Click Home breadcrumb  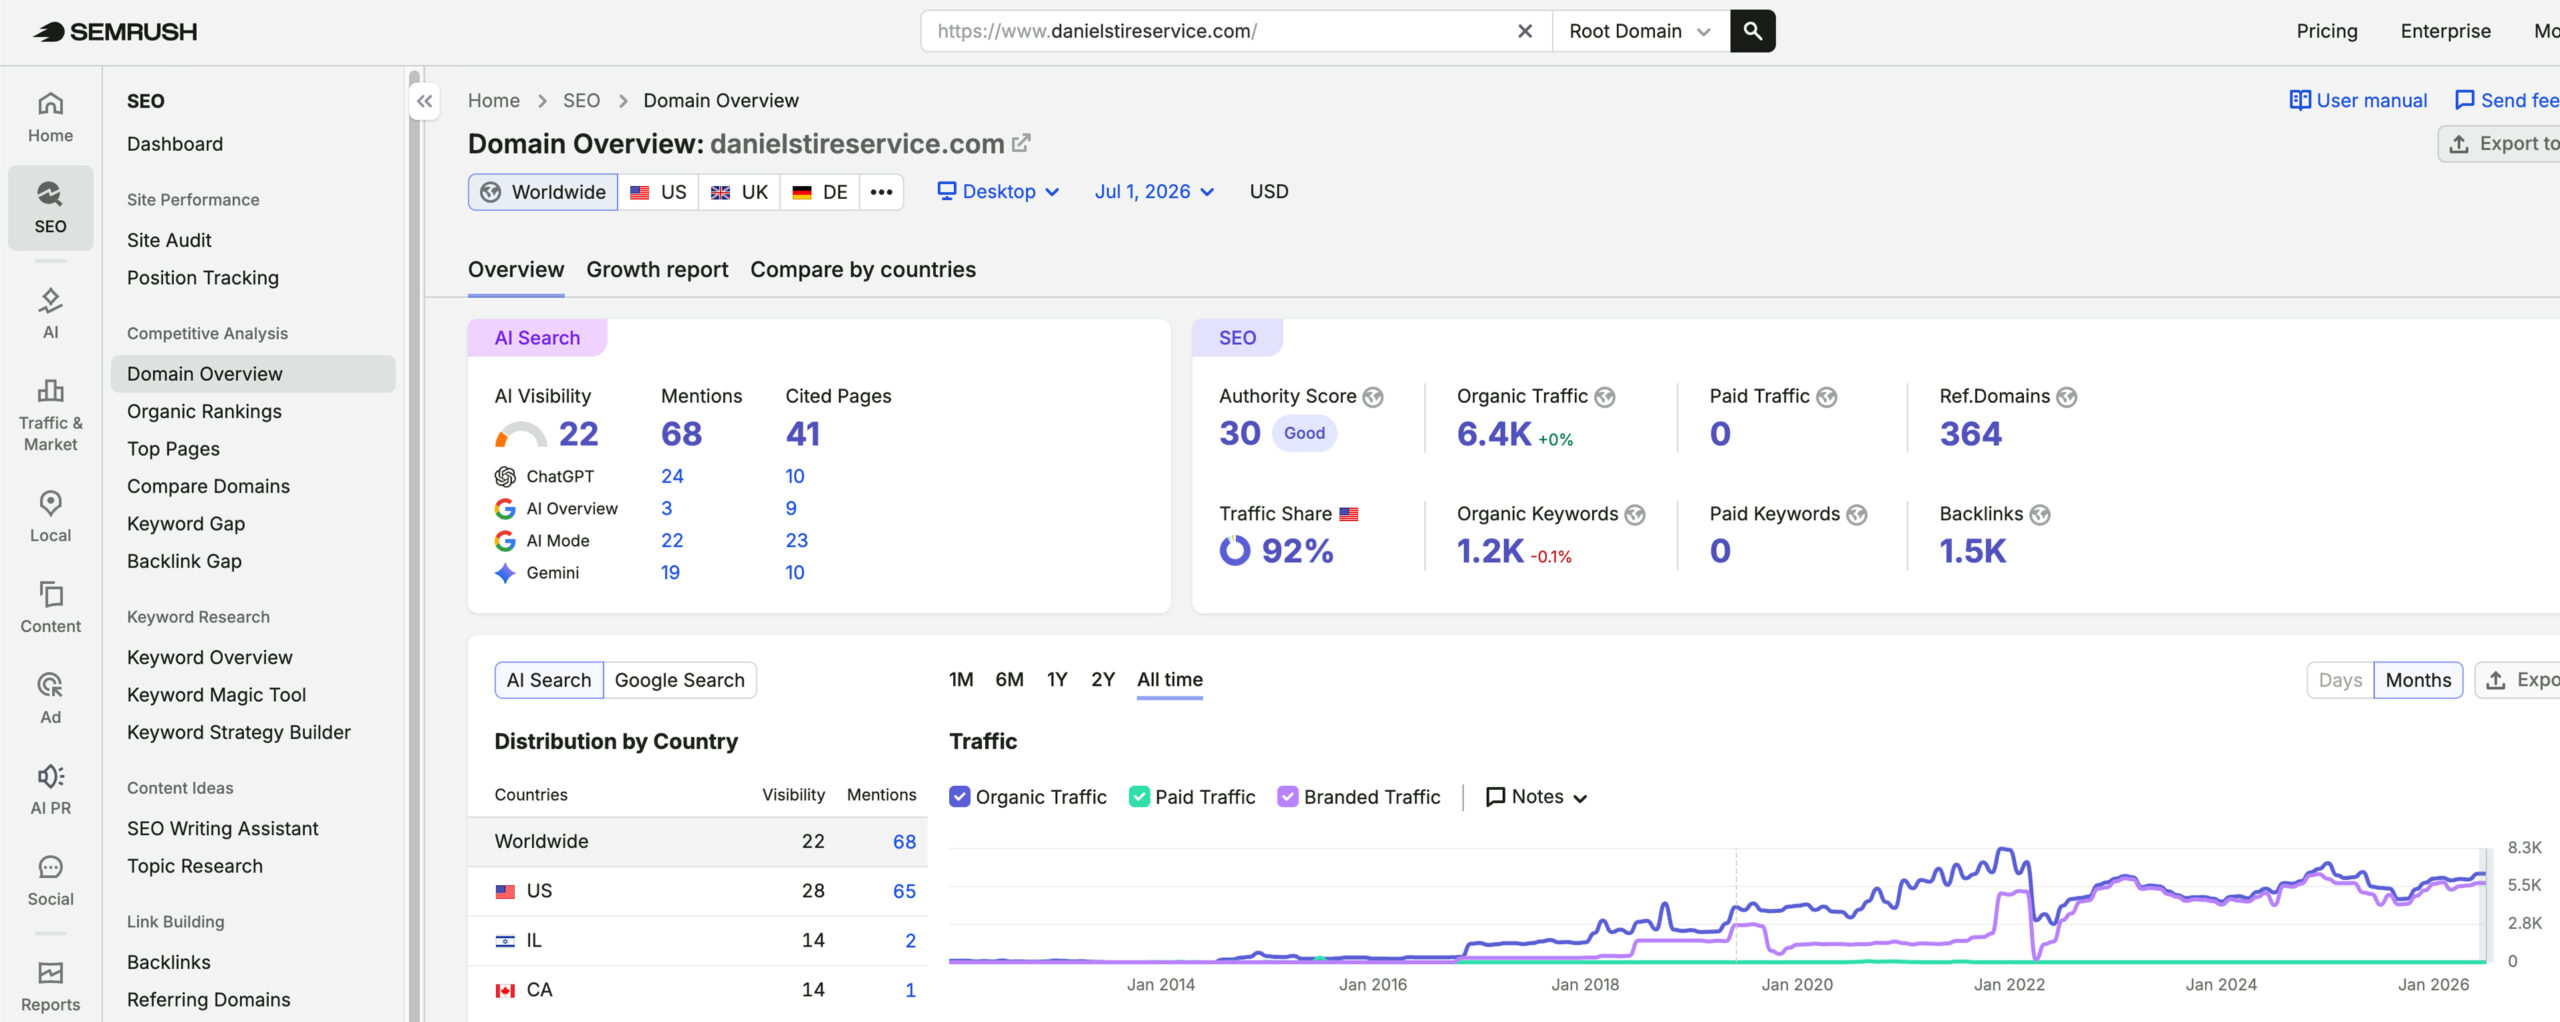pyautogui.click(x=494, y=100)
